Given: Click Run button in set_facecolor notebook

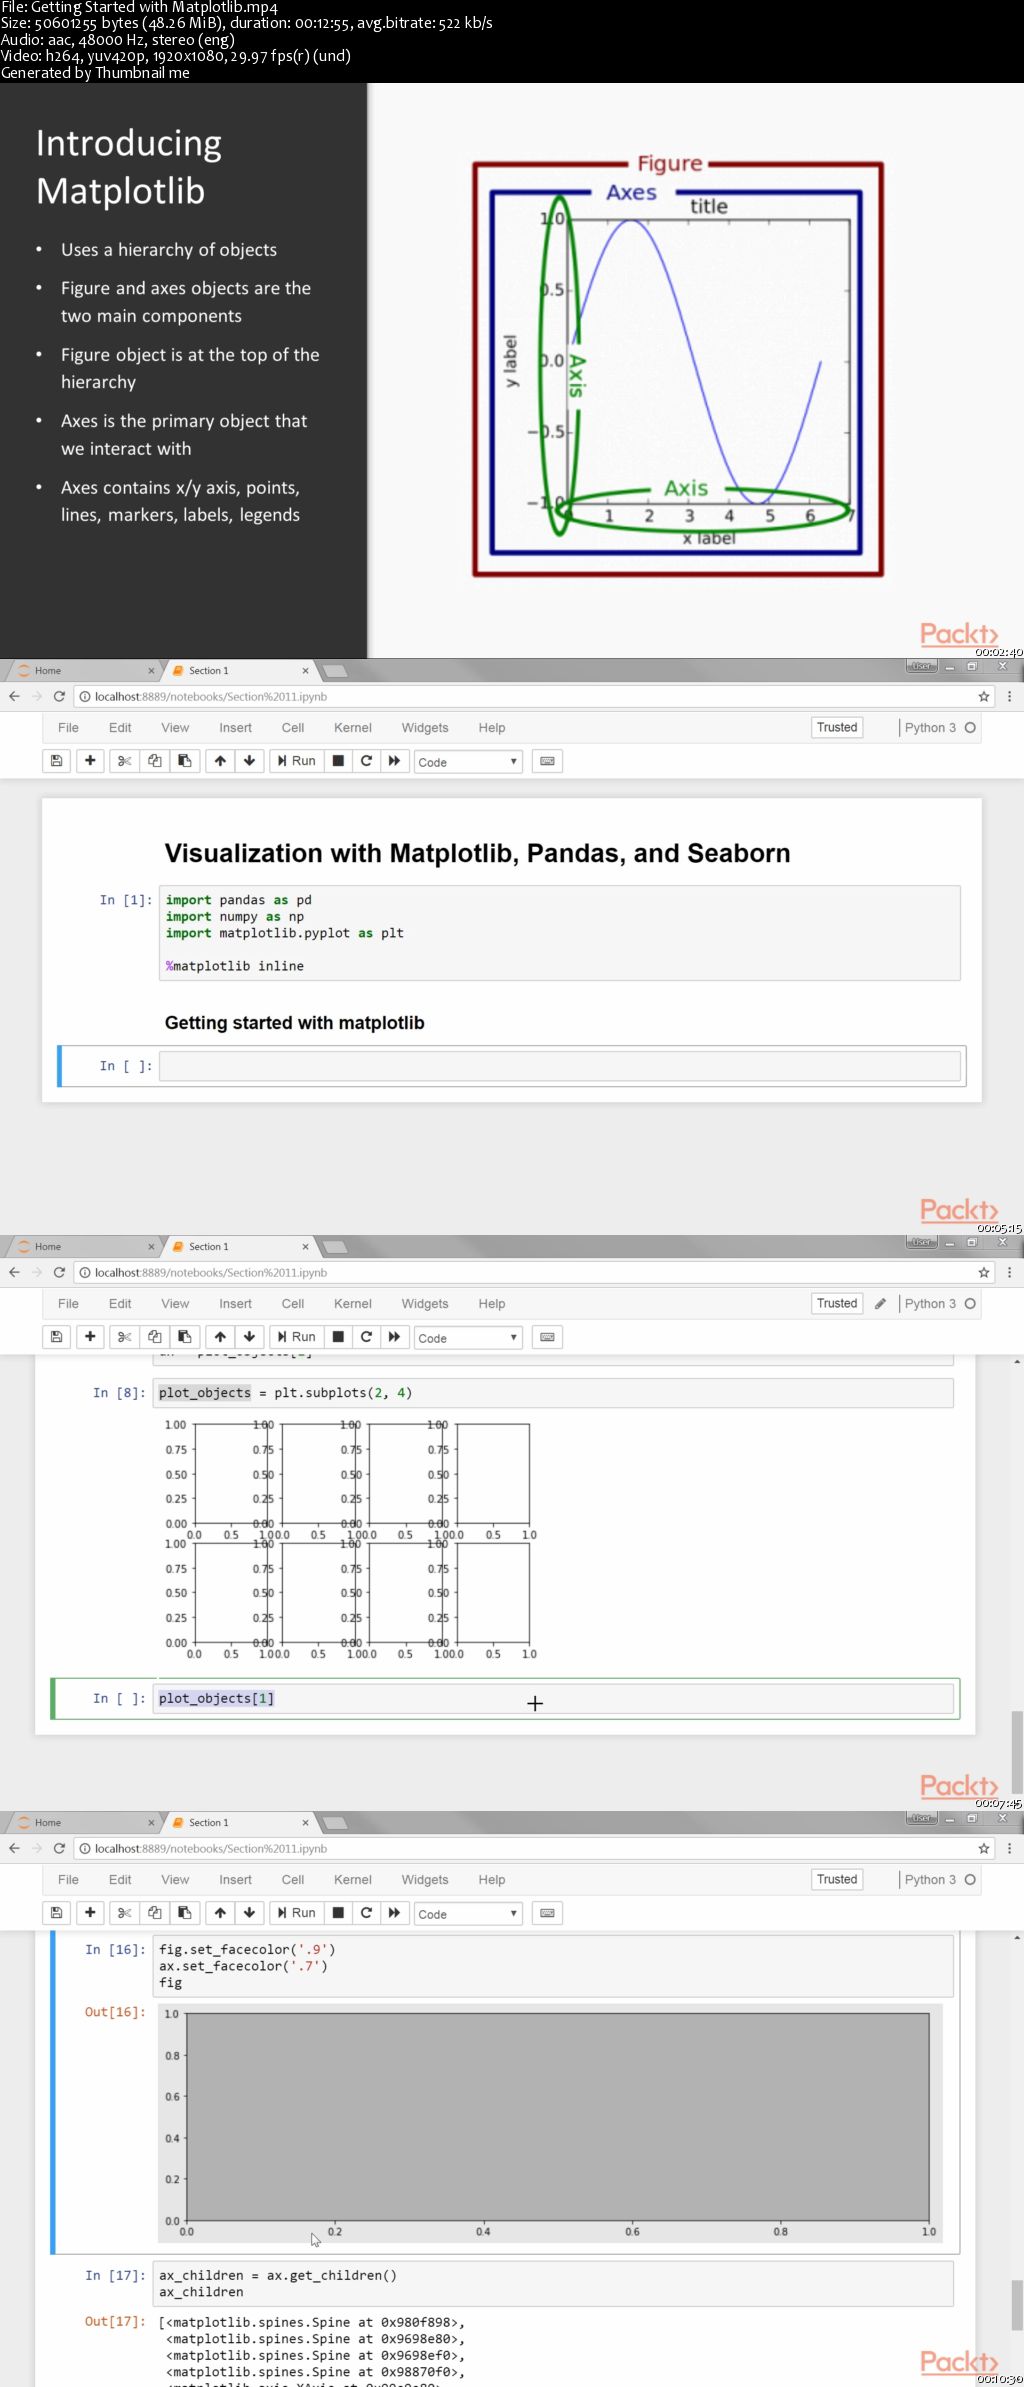Looking at the screenshot, I should pyautogui.click(x=297, y=1913).
